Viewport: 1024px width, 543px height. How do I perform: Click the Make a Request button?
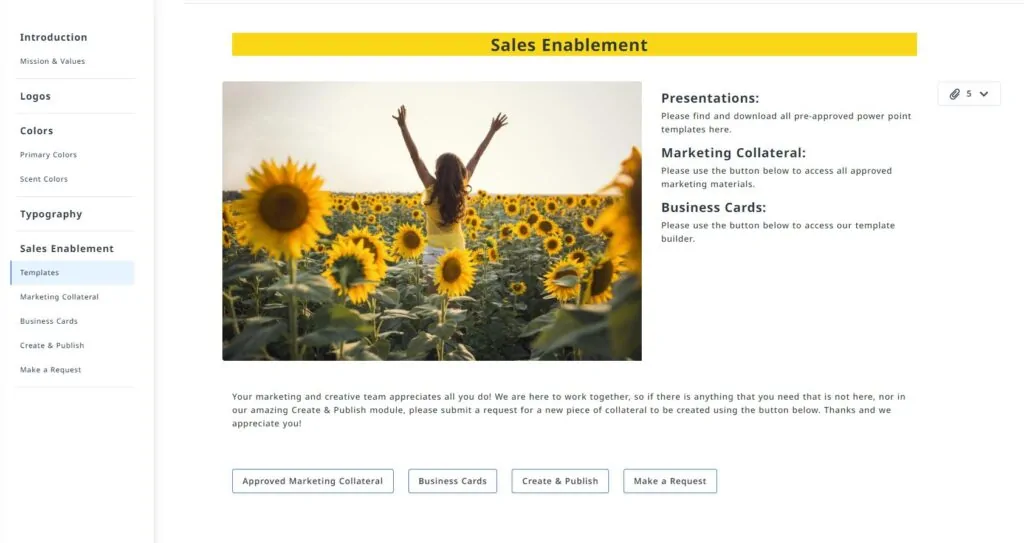pos(670,481)
